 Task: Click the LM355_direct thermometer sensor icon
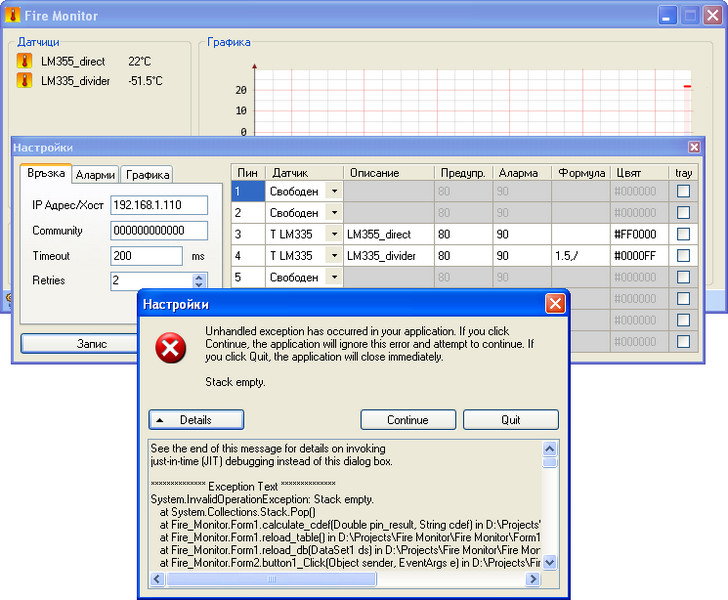(24, 61)
